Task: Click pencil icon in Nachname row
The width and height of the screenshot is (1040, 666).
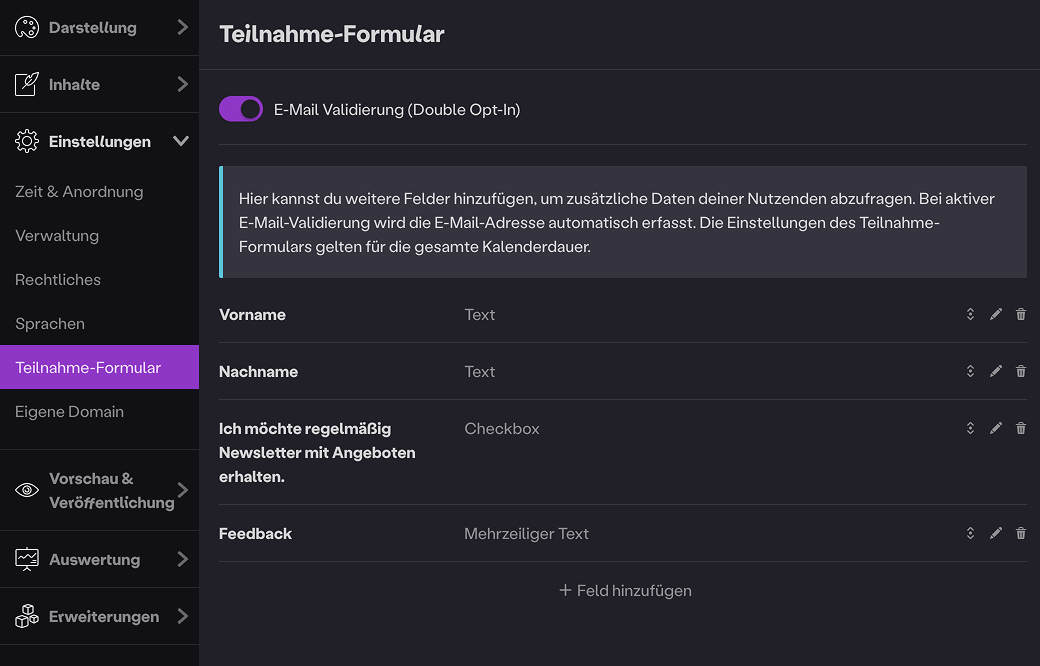Action: pyautogui.click(x=995, y=371)
